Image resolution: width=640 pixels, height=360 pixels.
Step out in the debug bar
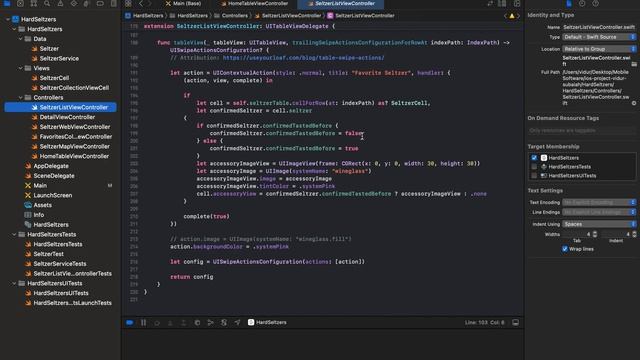click(184, 322)
